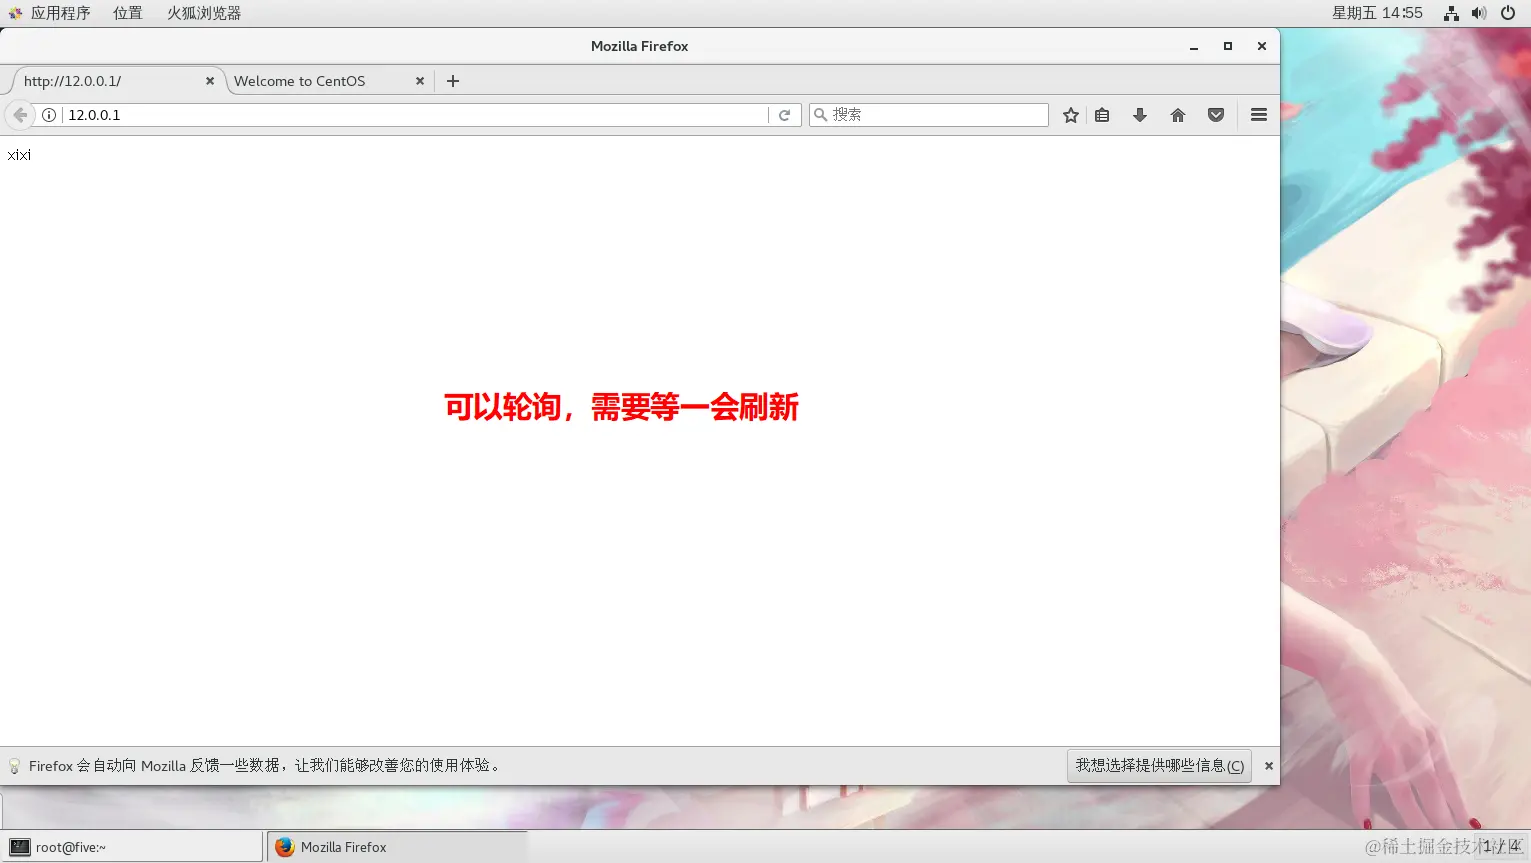Focus the address bar showing 12.0.0.1
The image size is (1531, 863).
point(415,115)
